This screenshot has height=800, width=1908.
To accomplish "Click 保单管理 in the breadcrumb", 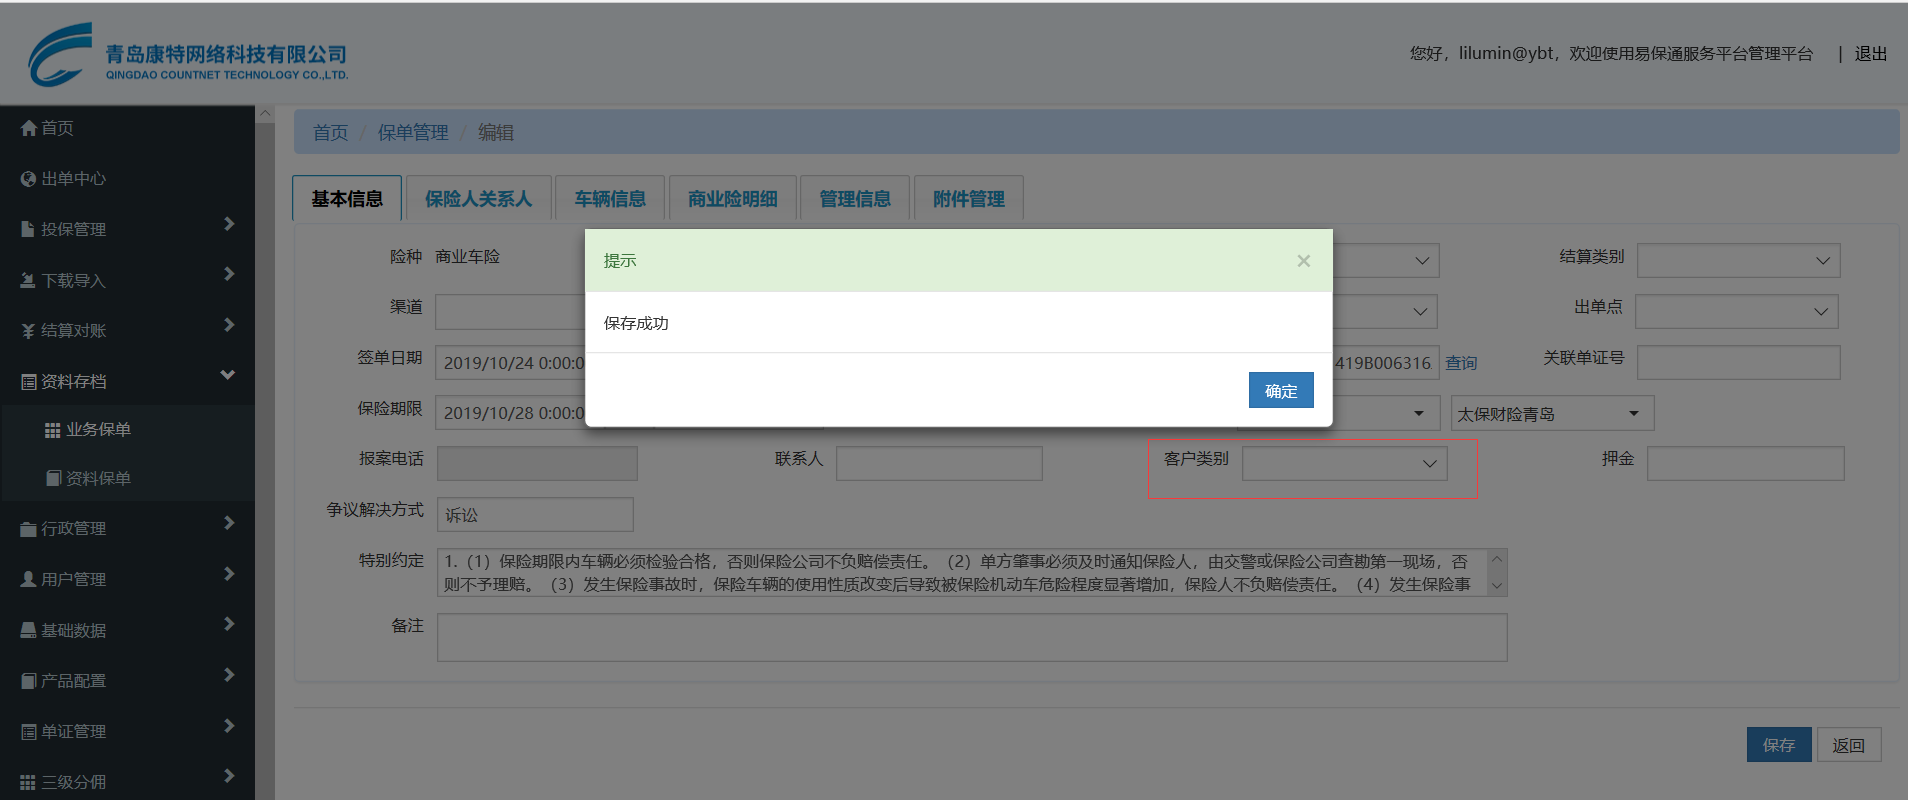I will pyautogui.click(x=413, y=132).
